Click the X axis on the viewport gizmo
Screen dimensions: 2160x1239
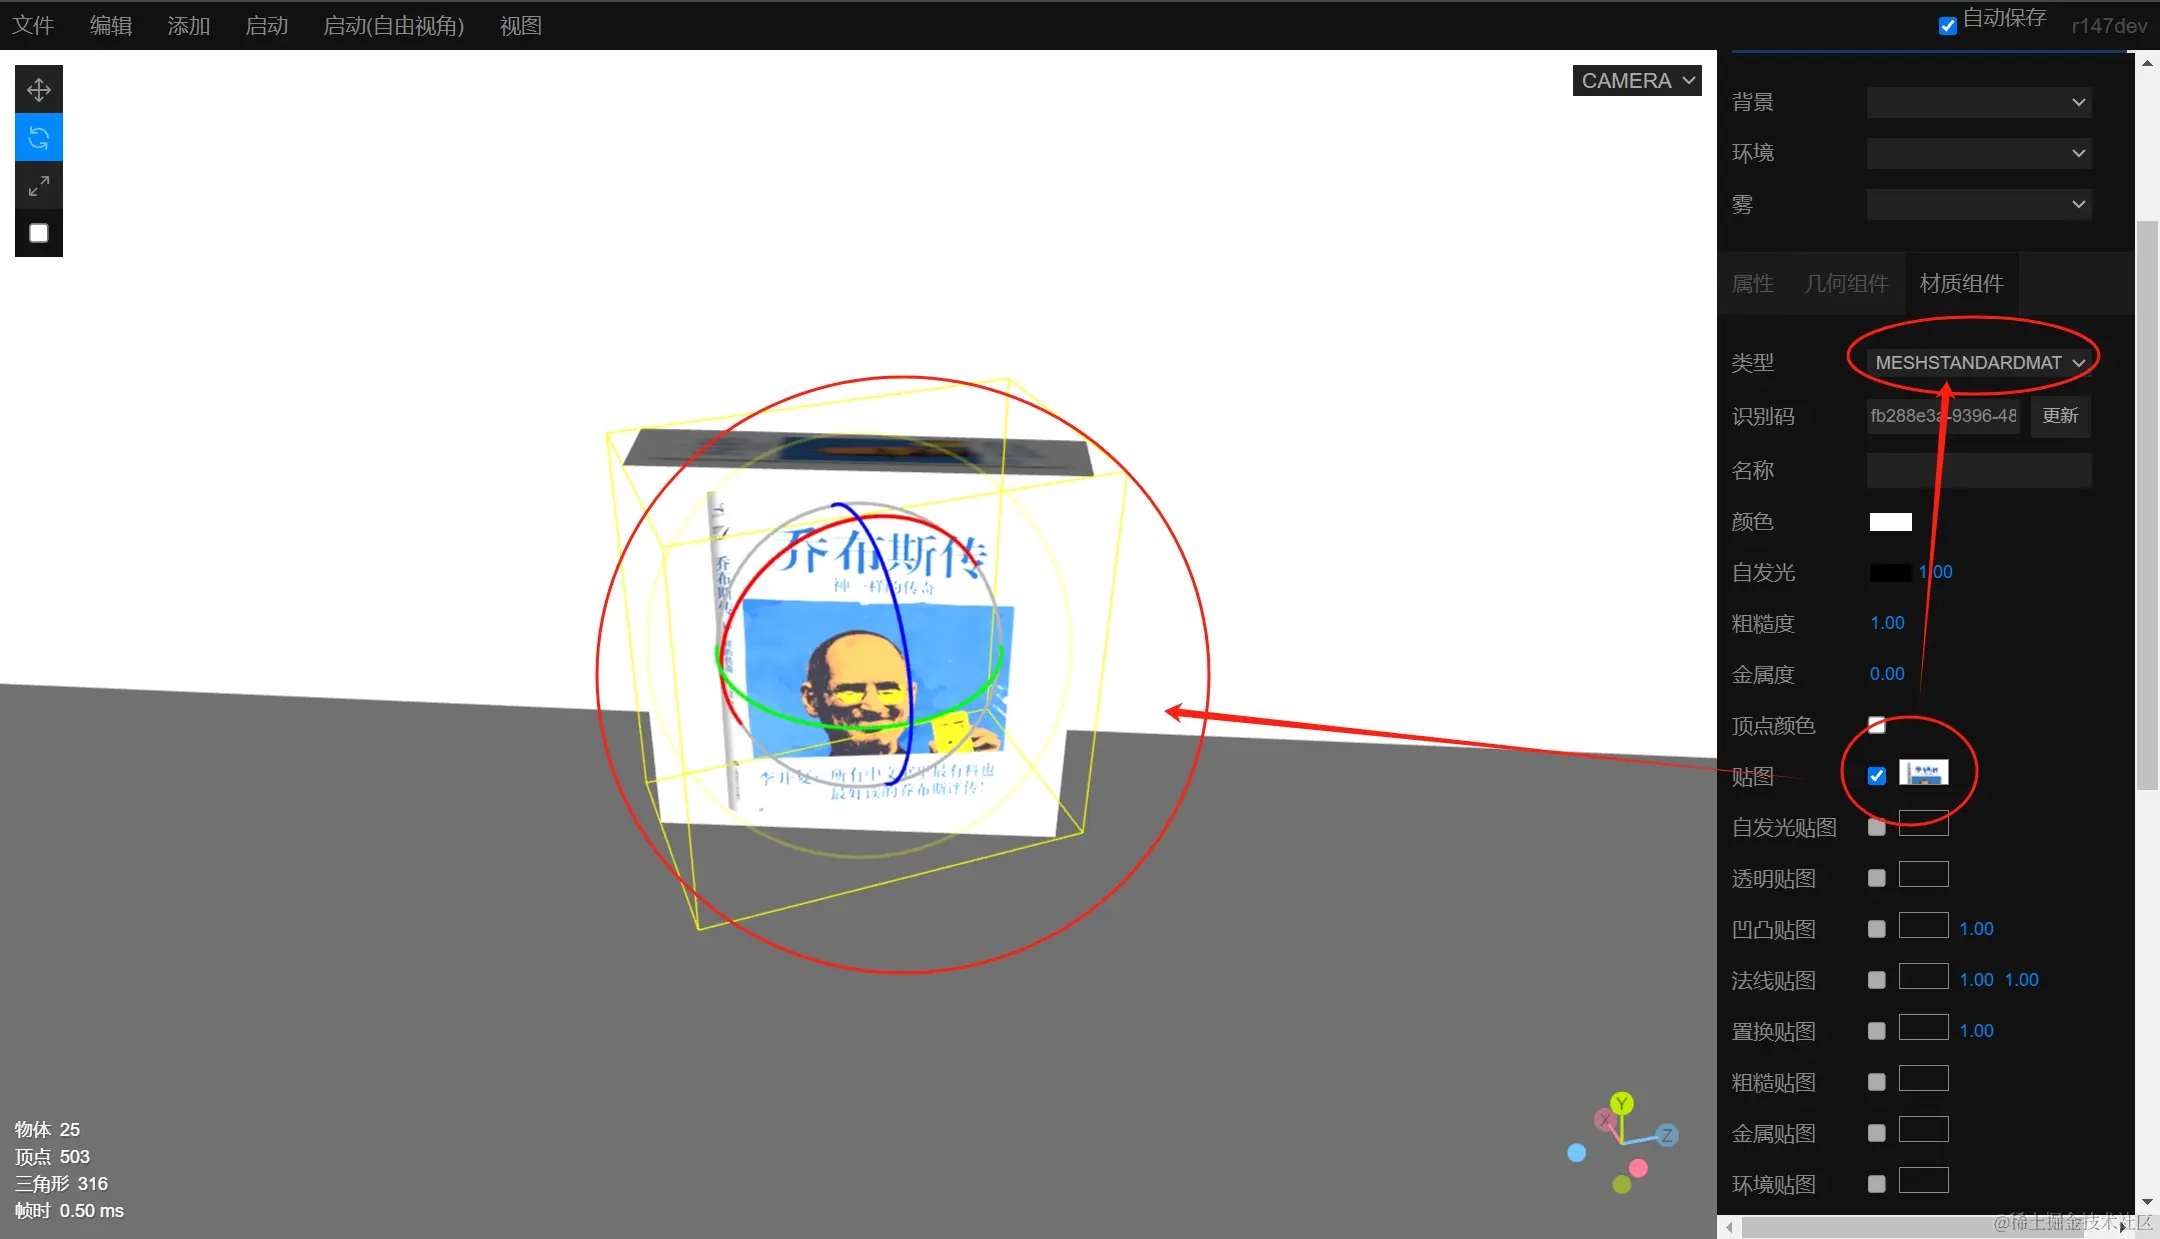[x=1605, y=1120]
